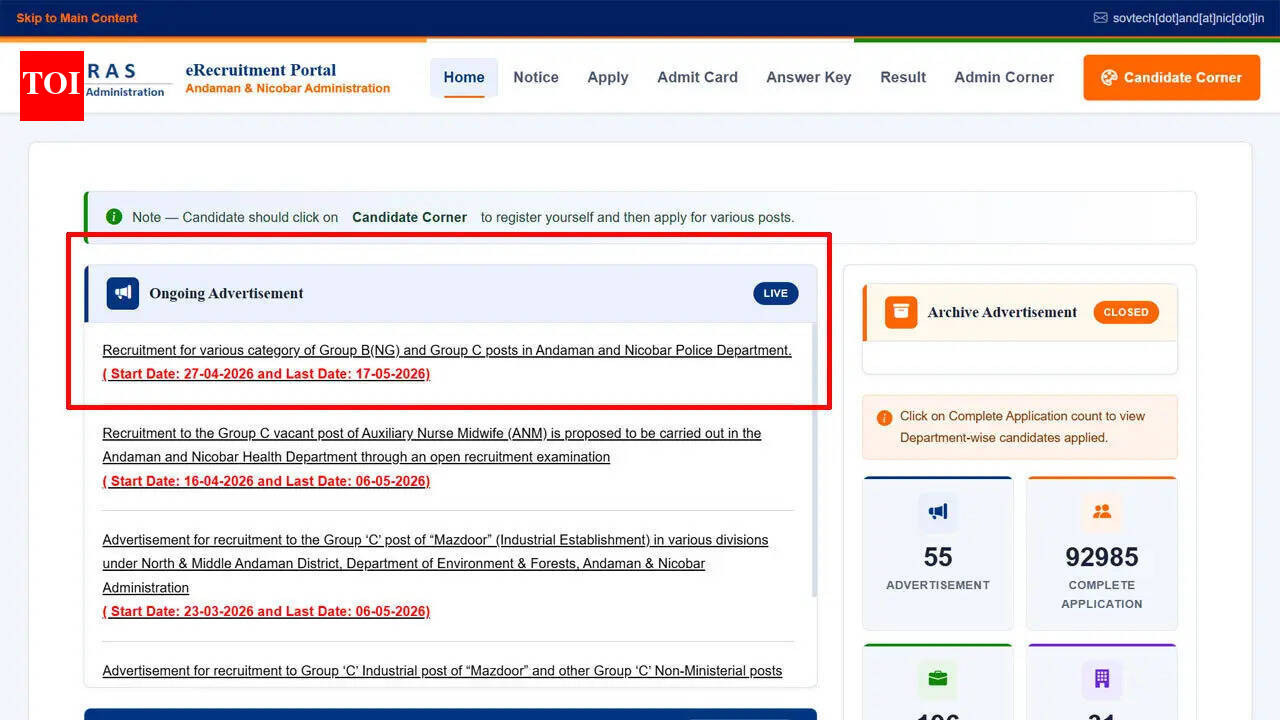Click the orange info icon in application count notice

click(x=884, y=418)
